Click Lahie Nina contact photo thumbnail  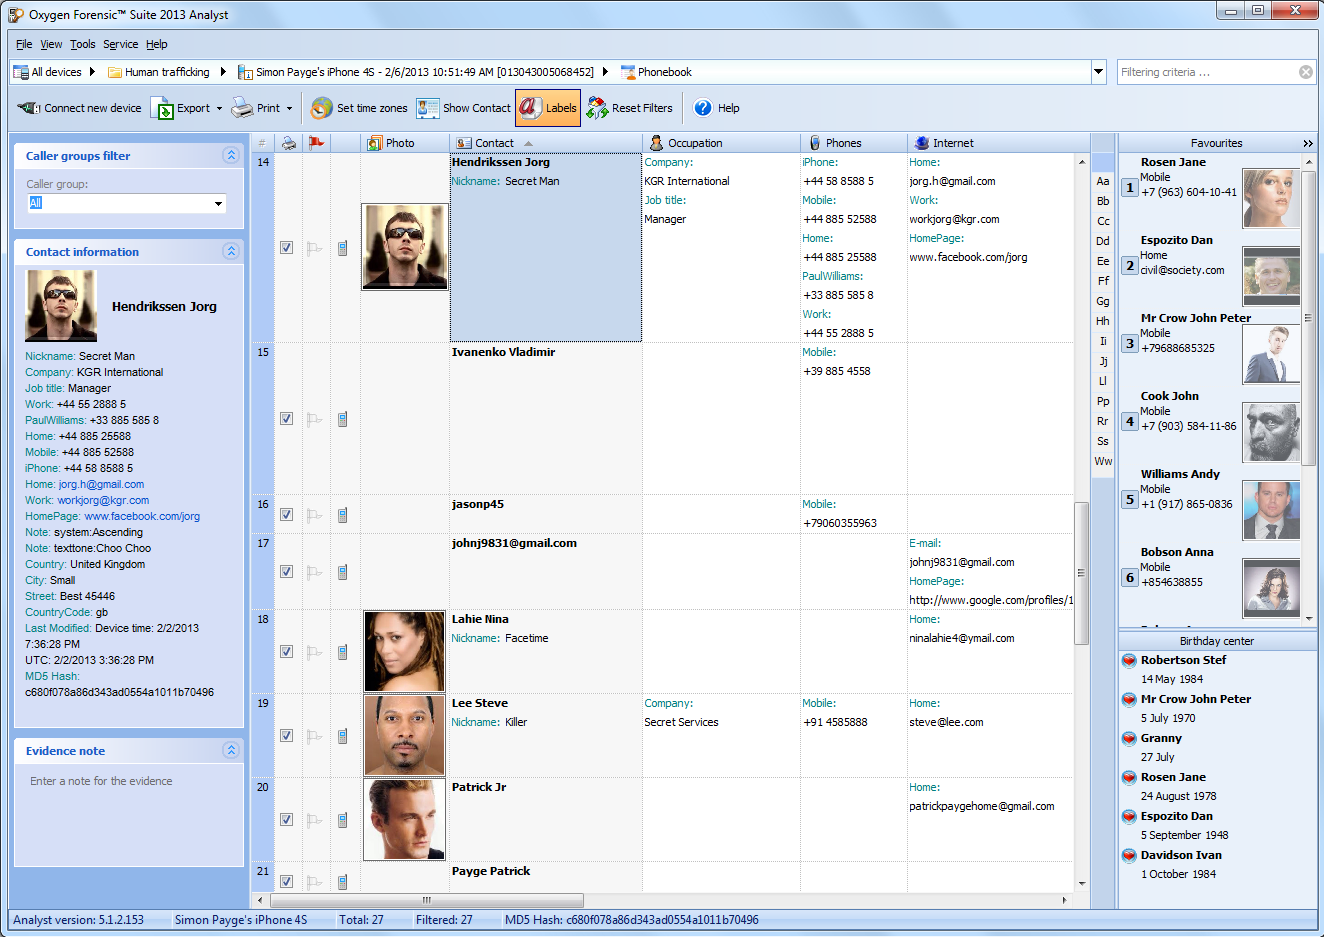[x=404, y=652]
